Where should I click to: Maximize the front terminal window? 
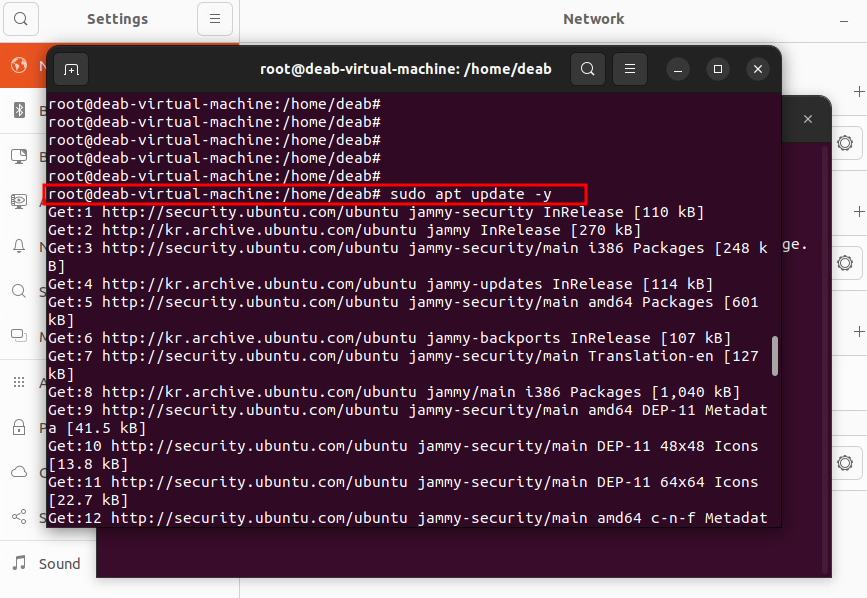coord(718,69)
